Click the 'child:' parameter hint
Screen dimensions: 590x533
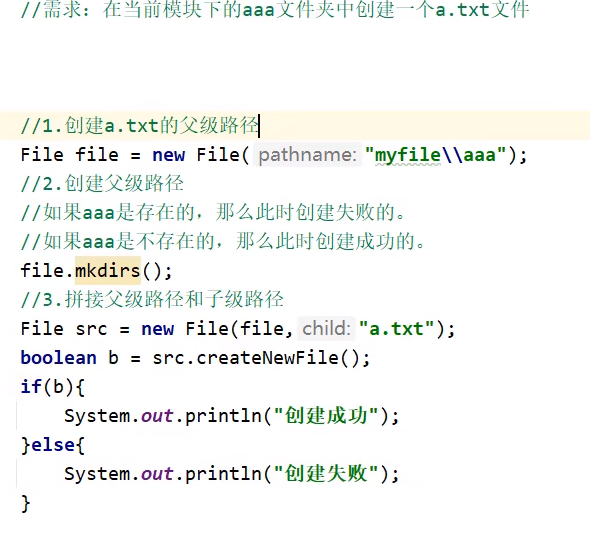(x=326, y=328)
